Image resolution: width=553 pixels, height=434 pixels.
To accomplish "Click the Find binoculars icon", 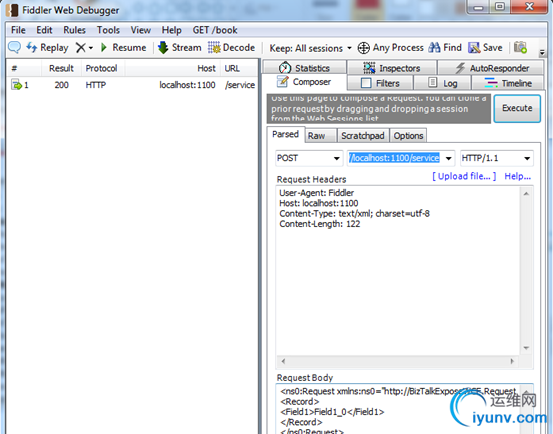I will [x=434, y=48].
